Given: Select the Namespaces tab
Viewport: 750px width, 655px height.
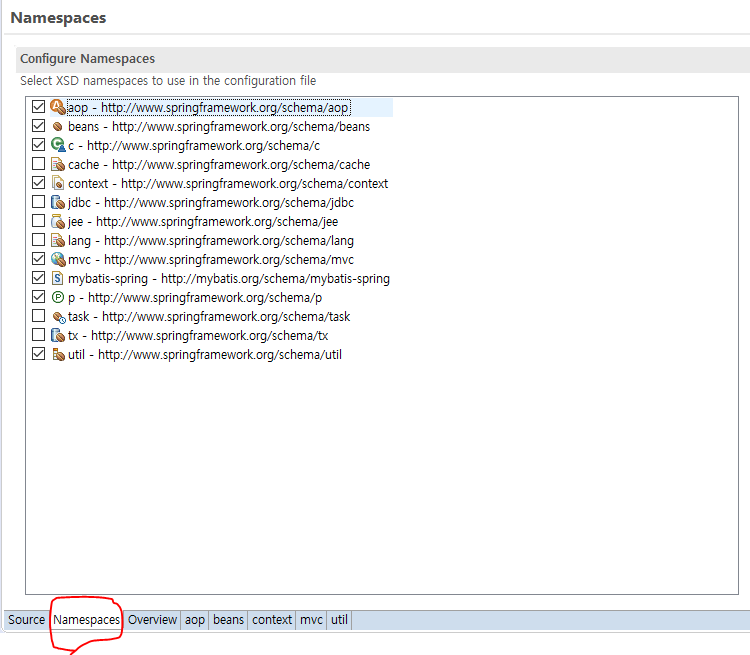Looking at the screenshot, I should click(87, 620).
